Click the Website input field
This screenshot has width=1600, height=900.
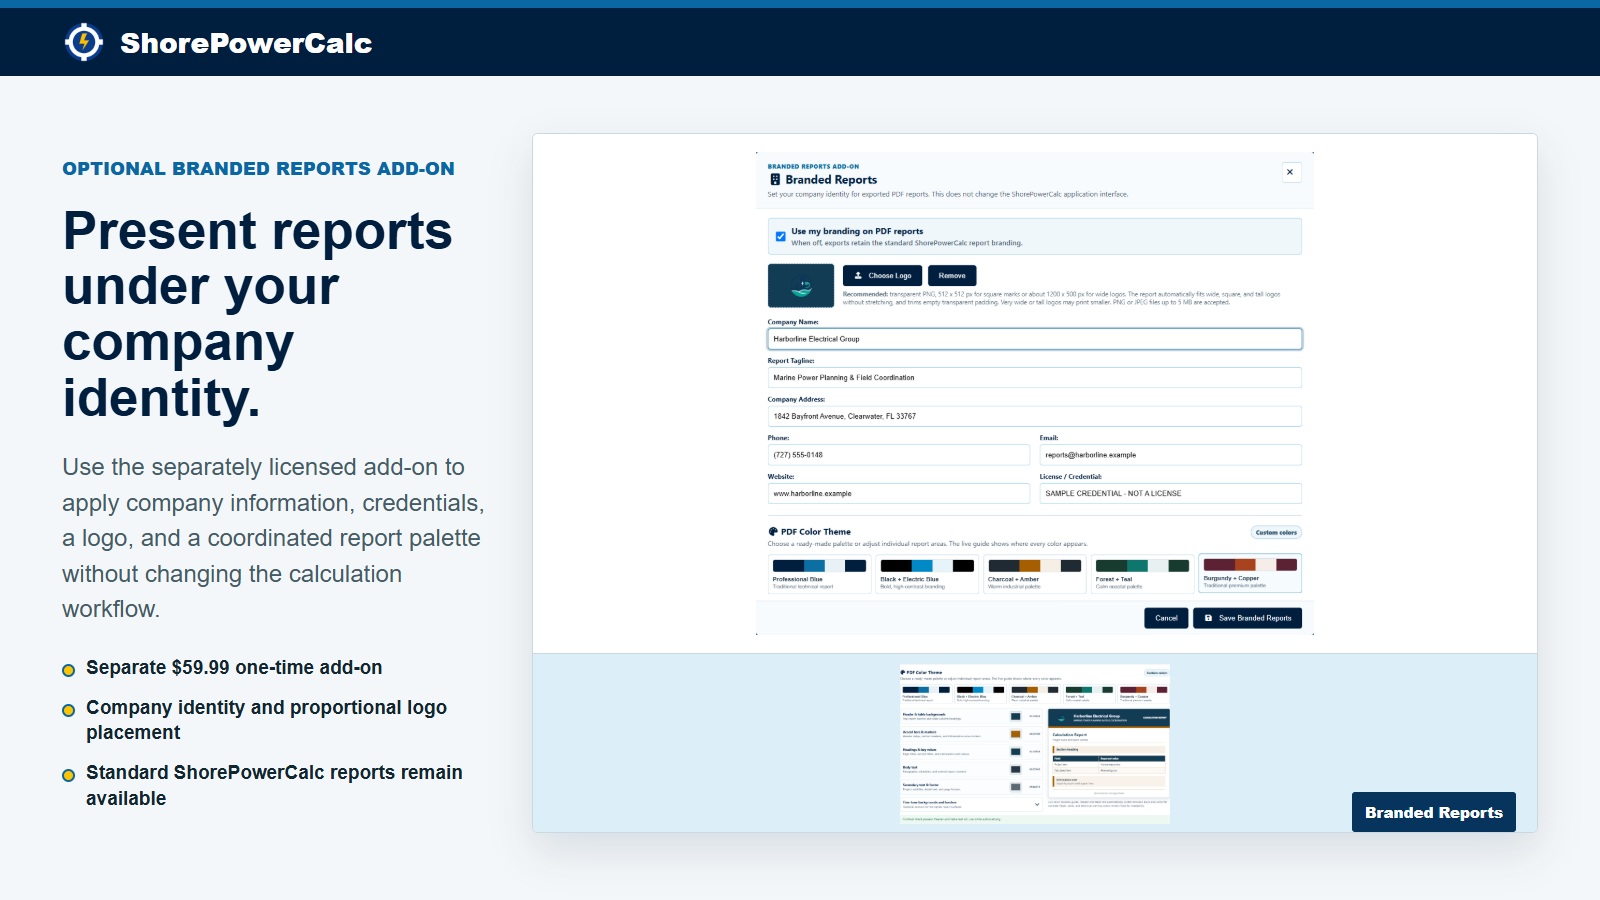click(899, 494)
